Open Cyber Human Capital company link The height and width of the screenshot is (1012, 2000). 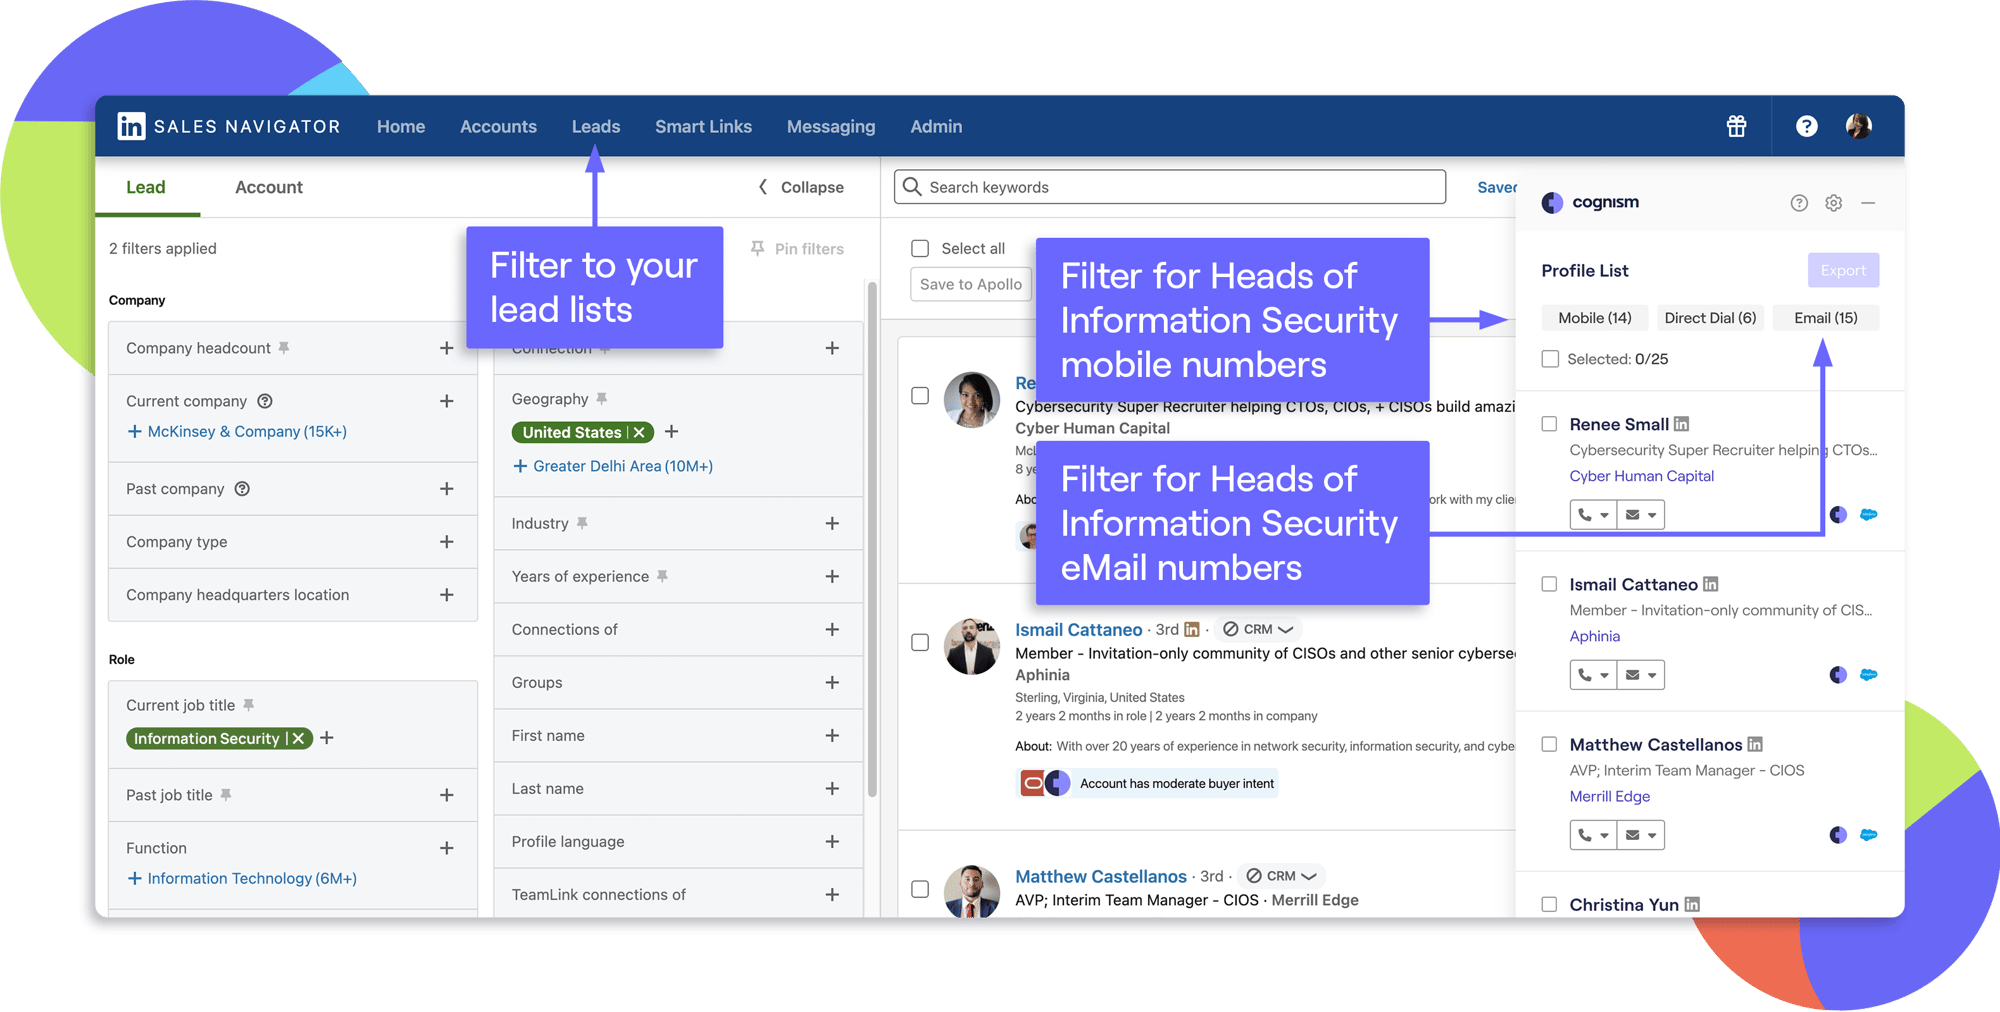point(1641,476)
